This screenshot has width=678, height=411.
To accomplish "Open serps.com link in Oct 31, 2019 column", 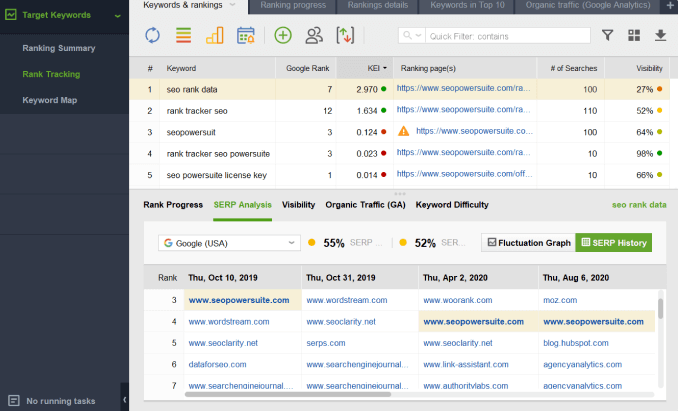I will (326, 343).
